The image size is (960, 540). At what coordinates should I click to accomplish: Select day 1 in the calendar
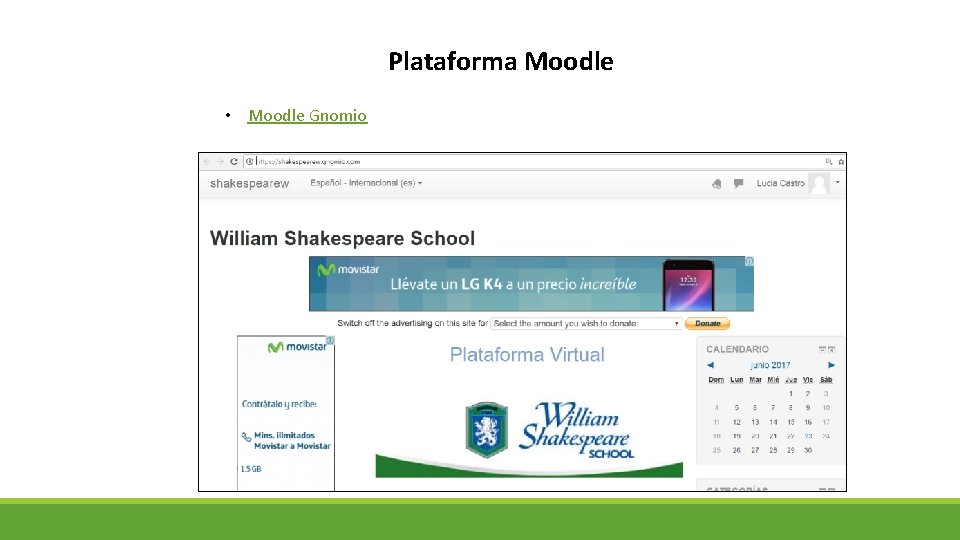tap(791, 394)
